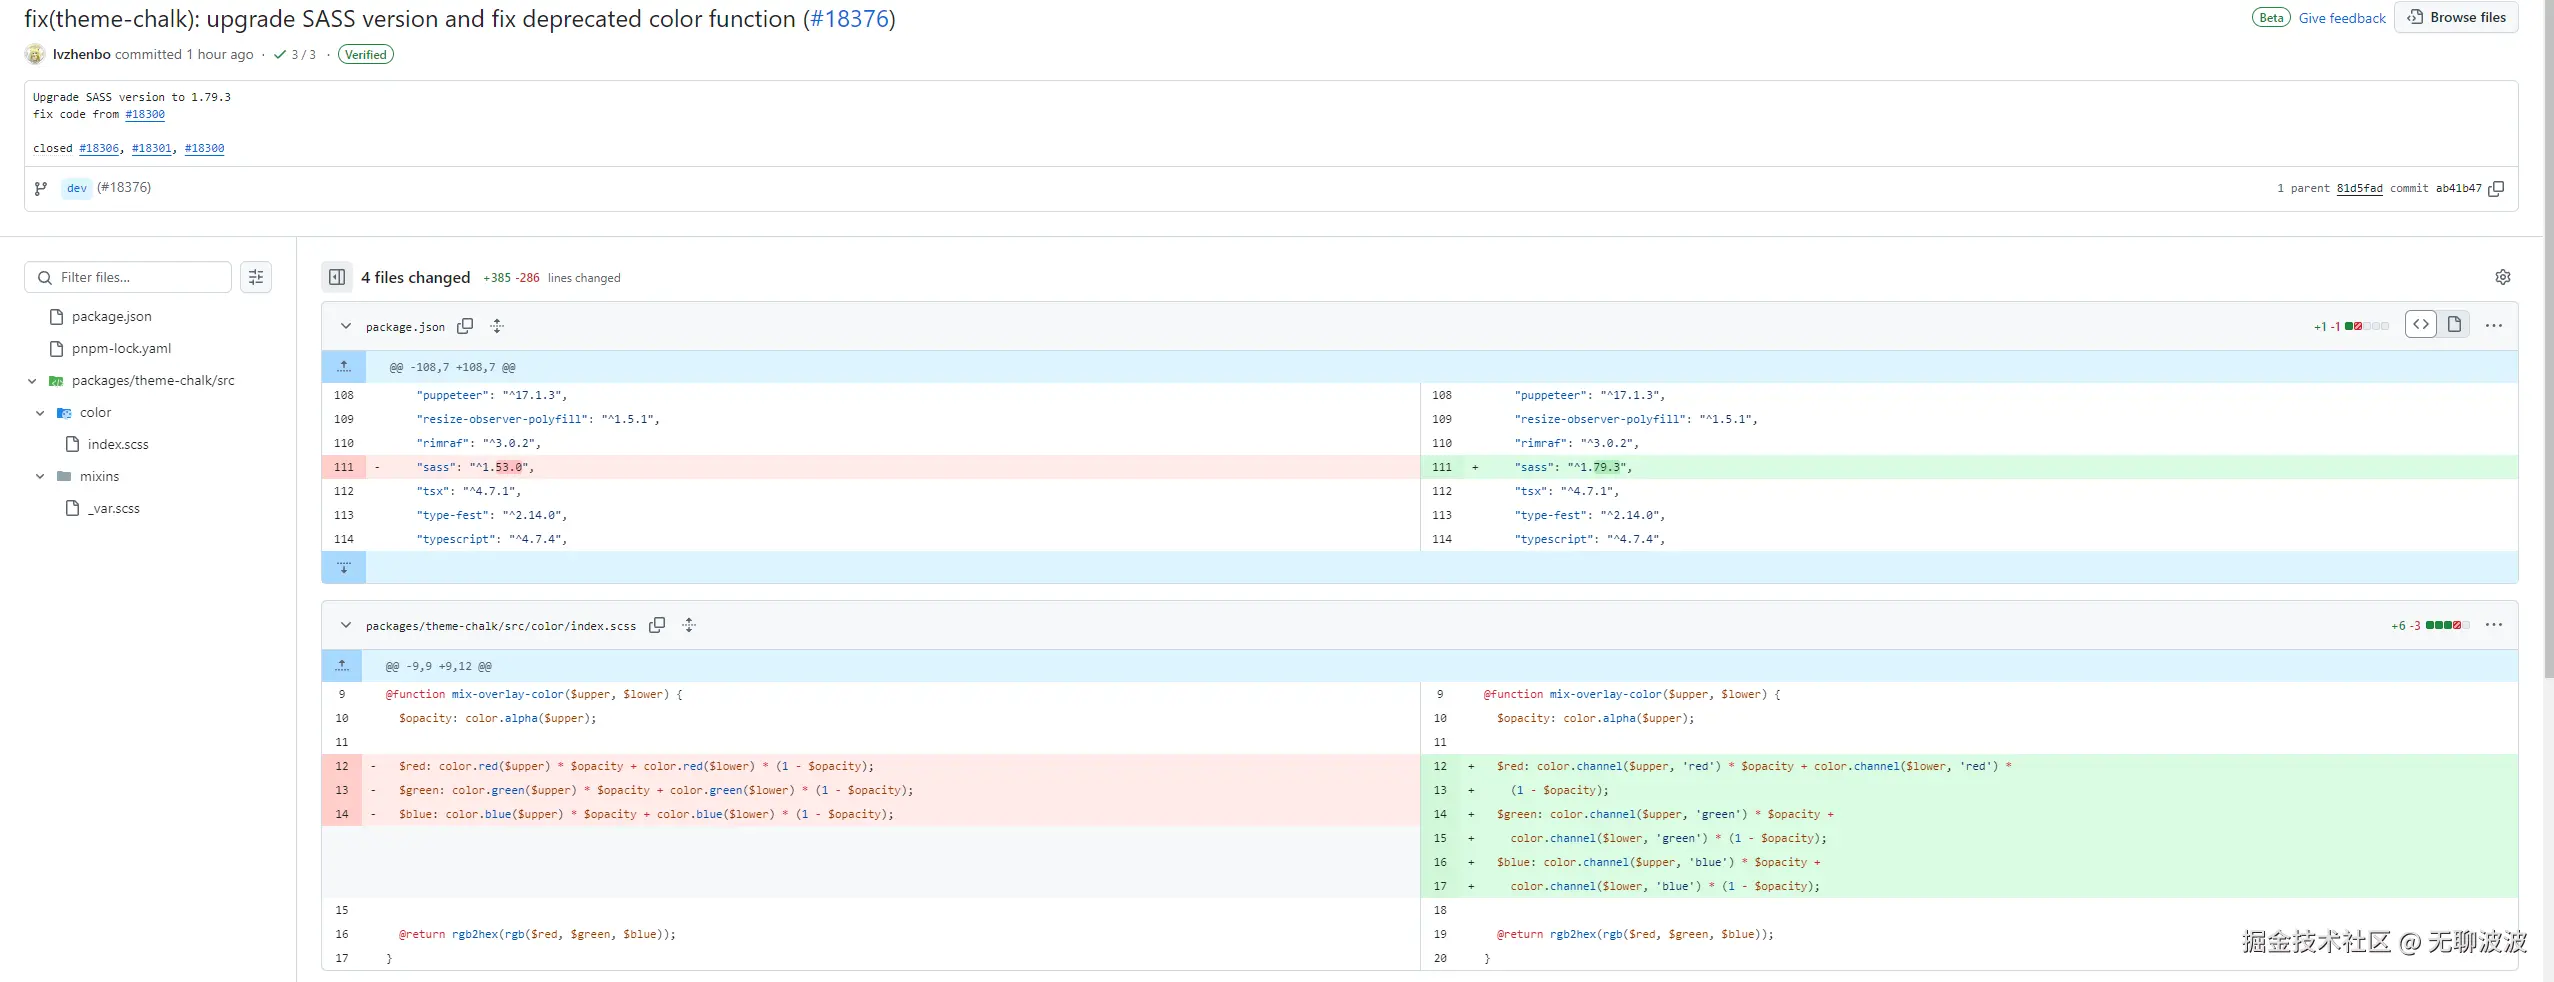Open more options for color/index.scss diff

coord(2494,625)
